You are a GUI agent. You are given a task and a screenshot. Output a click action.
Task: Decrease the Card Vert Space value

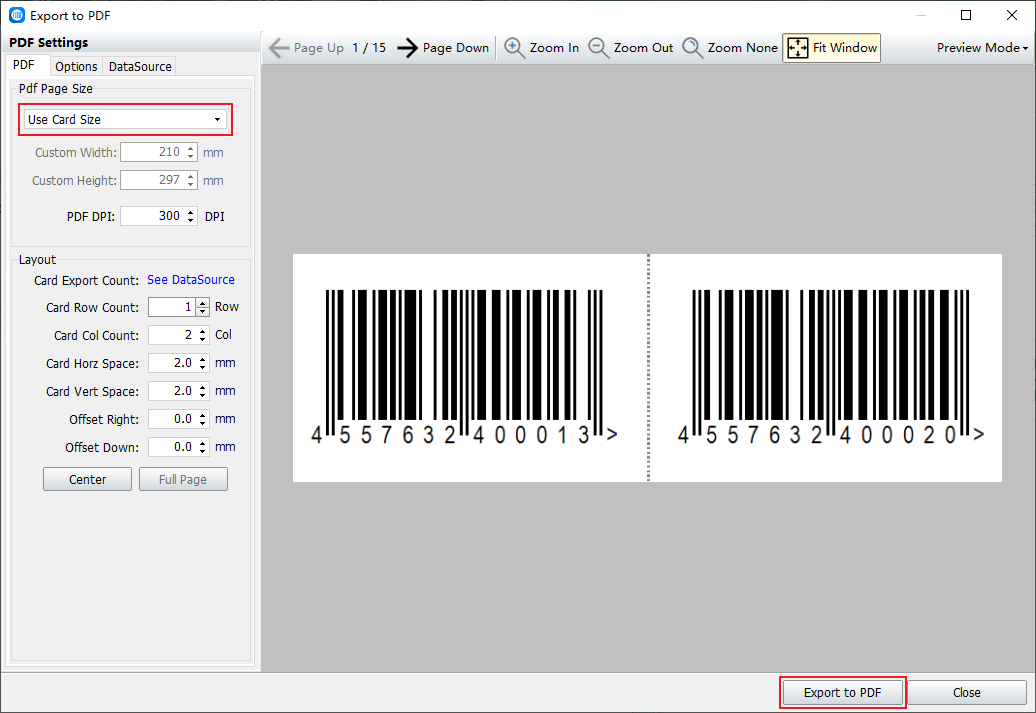tap(203, 396)
